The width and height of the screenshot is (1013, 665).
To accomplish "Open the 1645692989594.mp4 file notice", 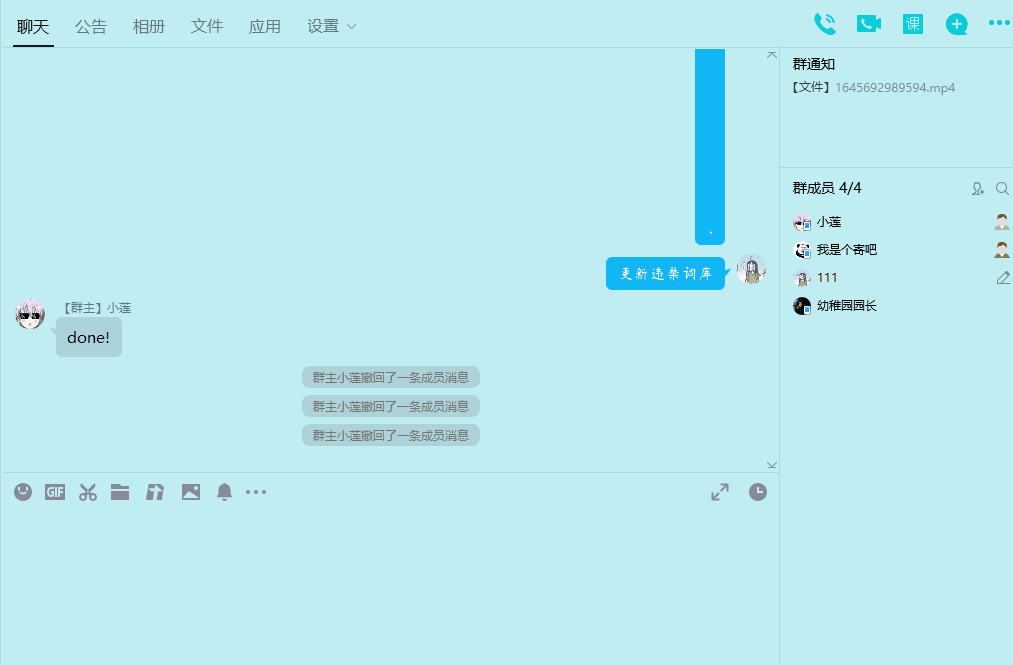I will click(873, 87).
